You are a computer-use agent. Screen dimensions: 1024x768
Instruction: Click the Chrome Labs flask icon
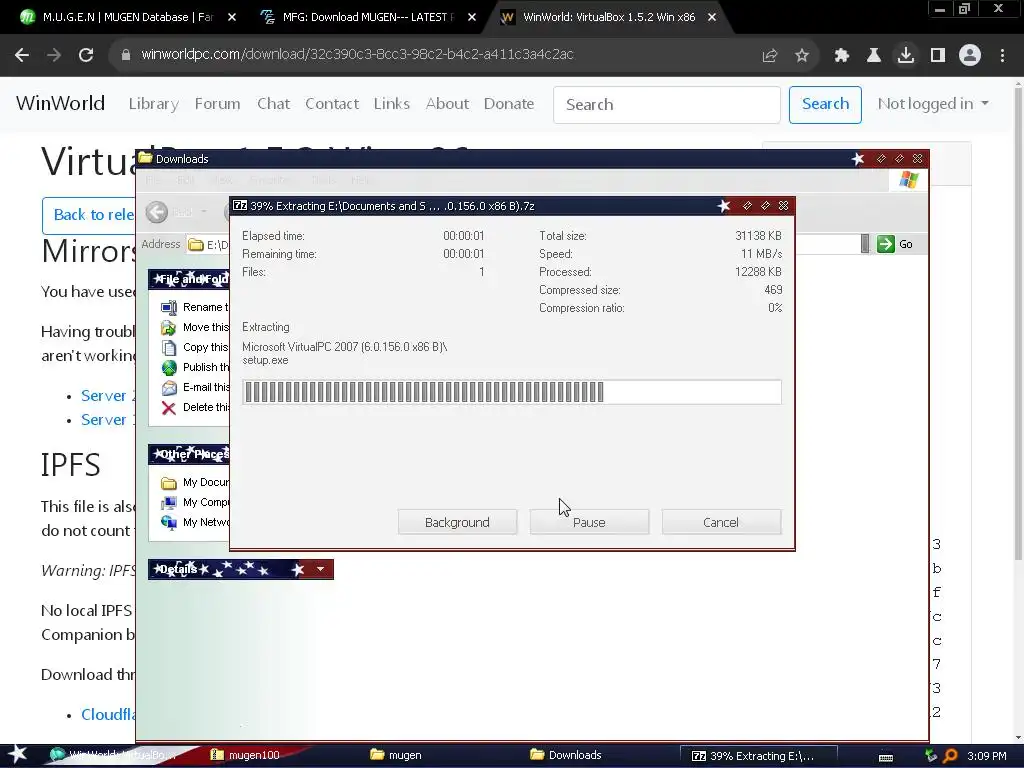(x=874, y=56)
